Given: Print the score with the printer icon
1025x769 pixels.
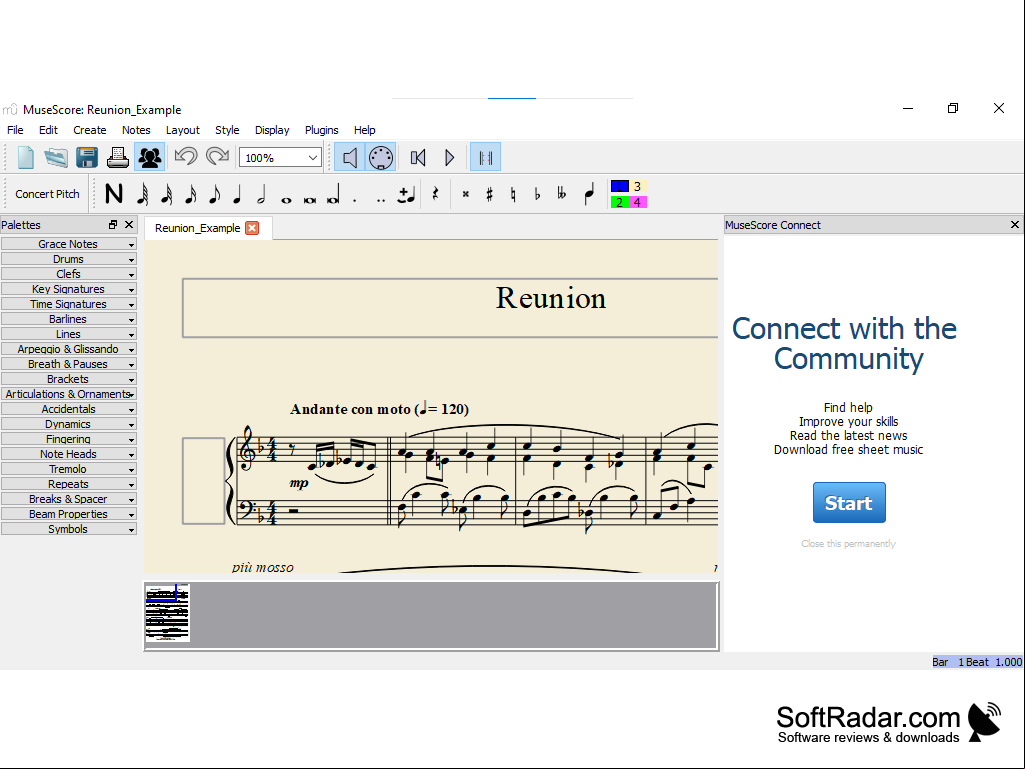Looking at the screenshot, I should (118, 158).
